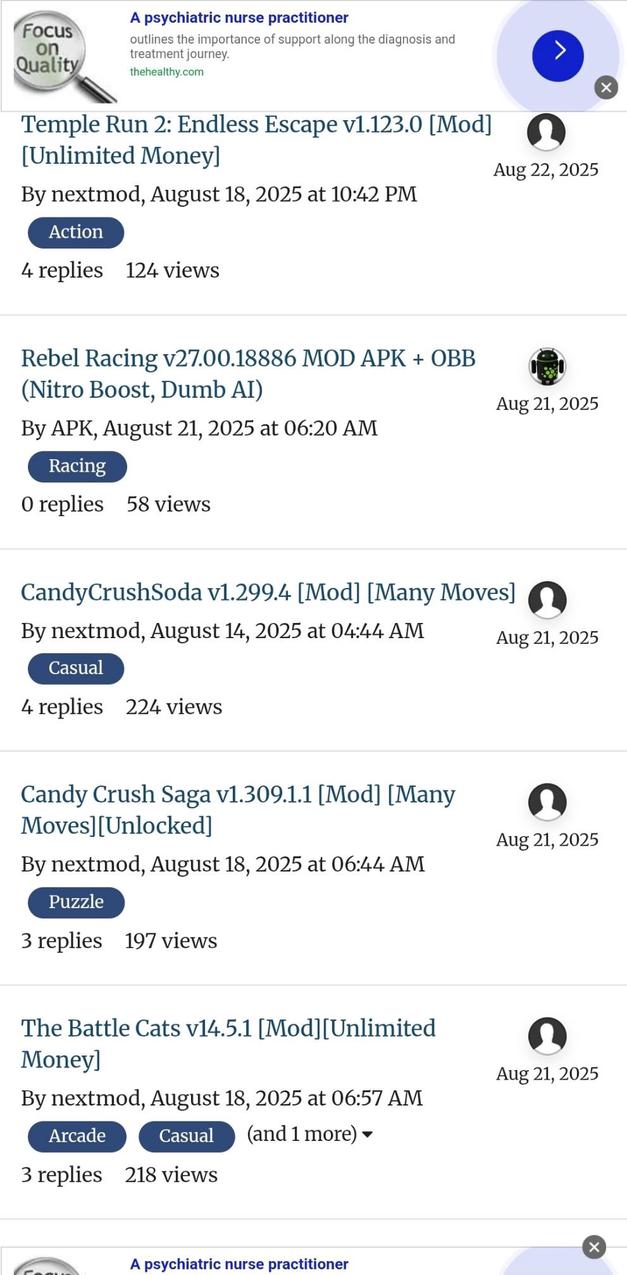Select the Action tag
The height and width of the screenshot is (1275, 627).
pyautogui.click(x=75, y=231)
